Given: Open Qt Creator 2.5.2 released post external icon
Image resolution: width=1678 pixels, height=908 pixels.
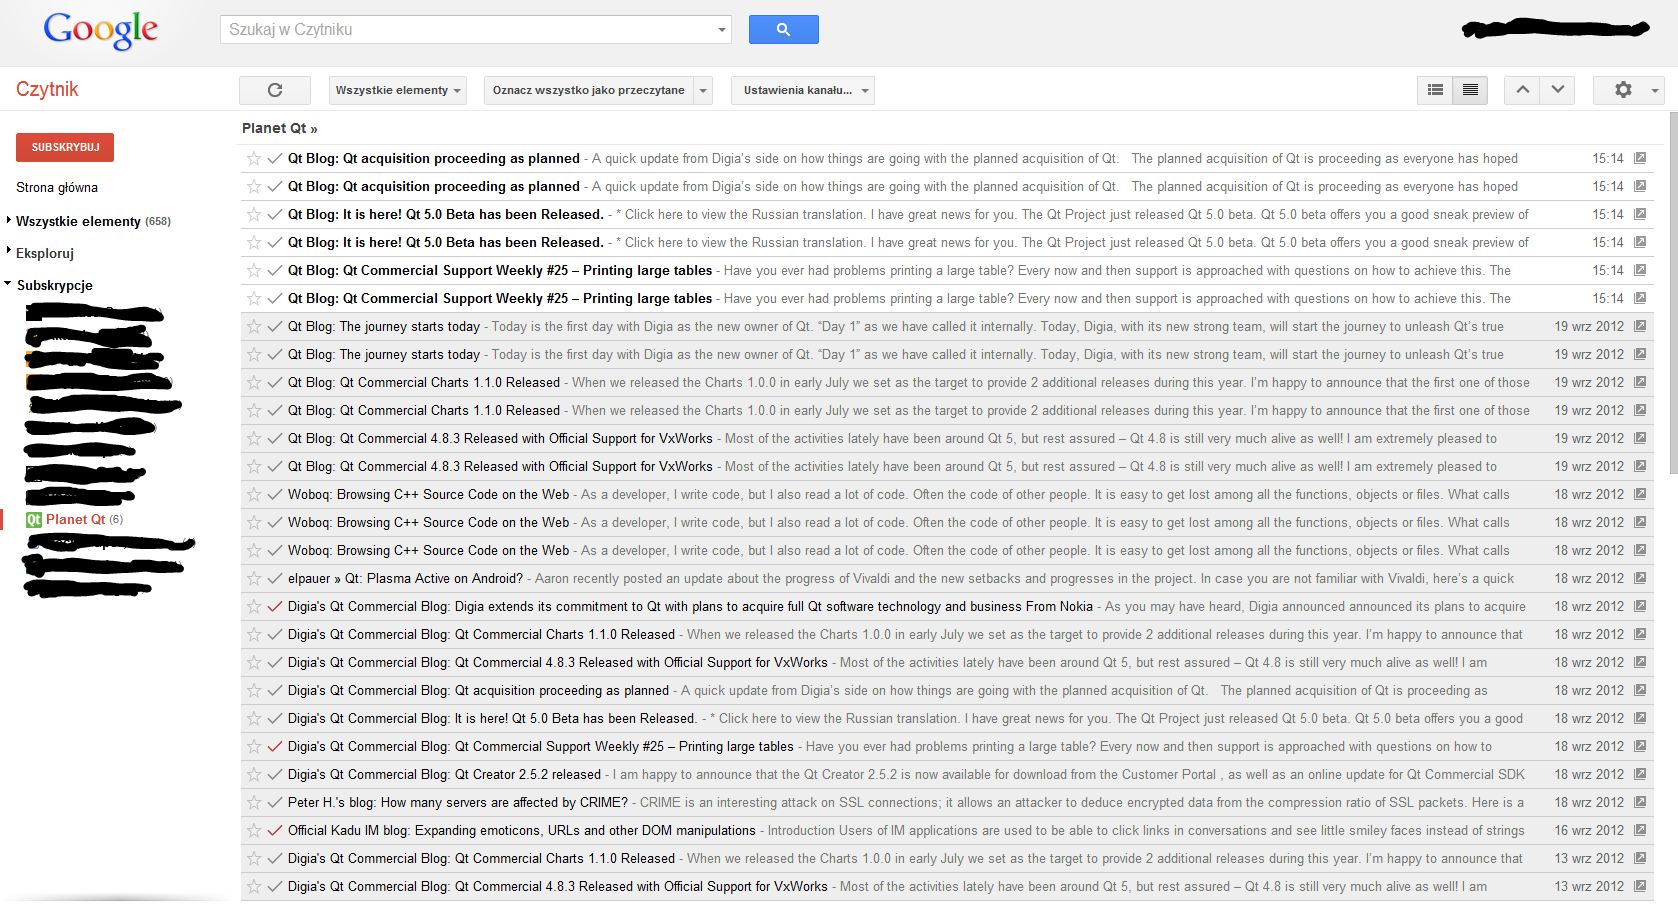Looking at the screenshot, I should point(1640,774).
